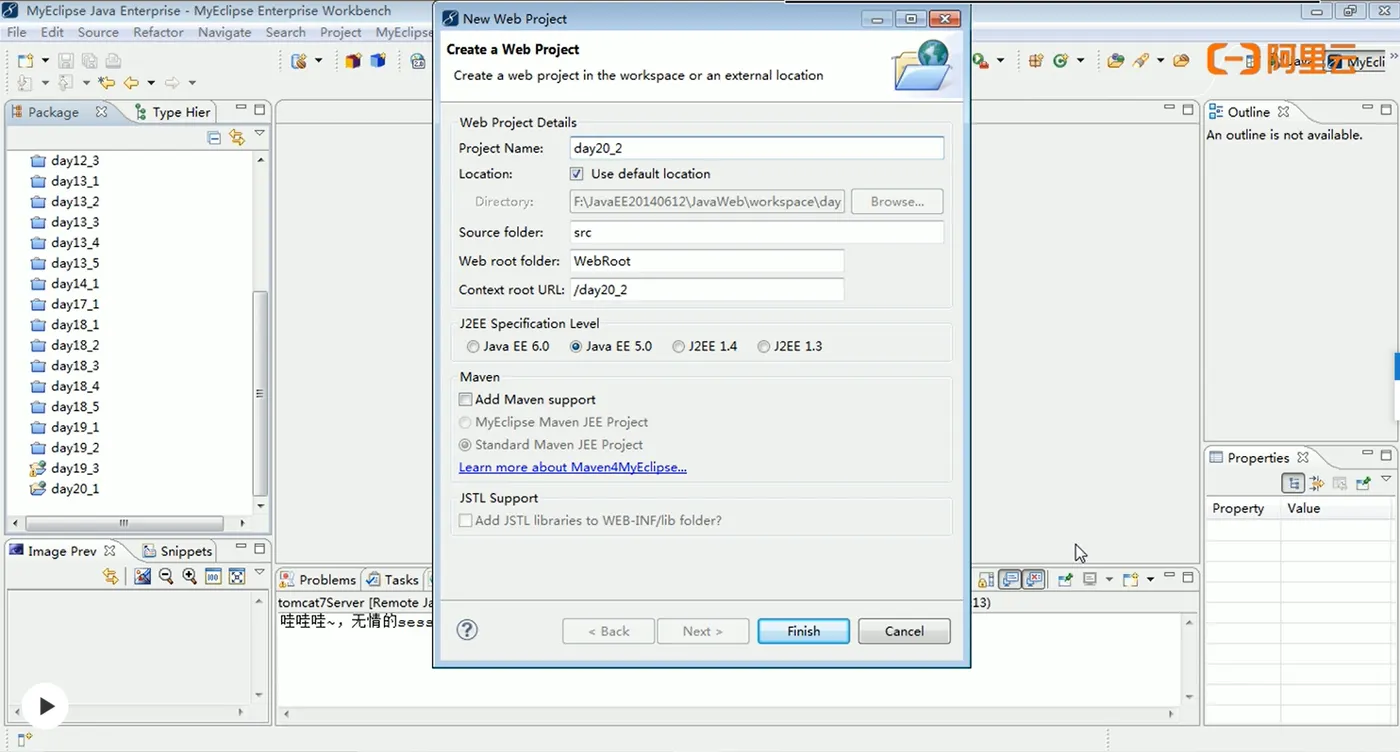Image resolution: width=1400 pixels, height=752 pixels.
Task: Open the Refactor menu
Action: coord(158,32)
